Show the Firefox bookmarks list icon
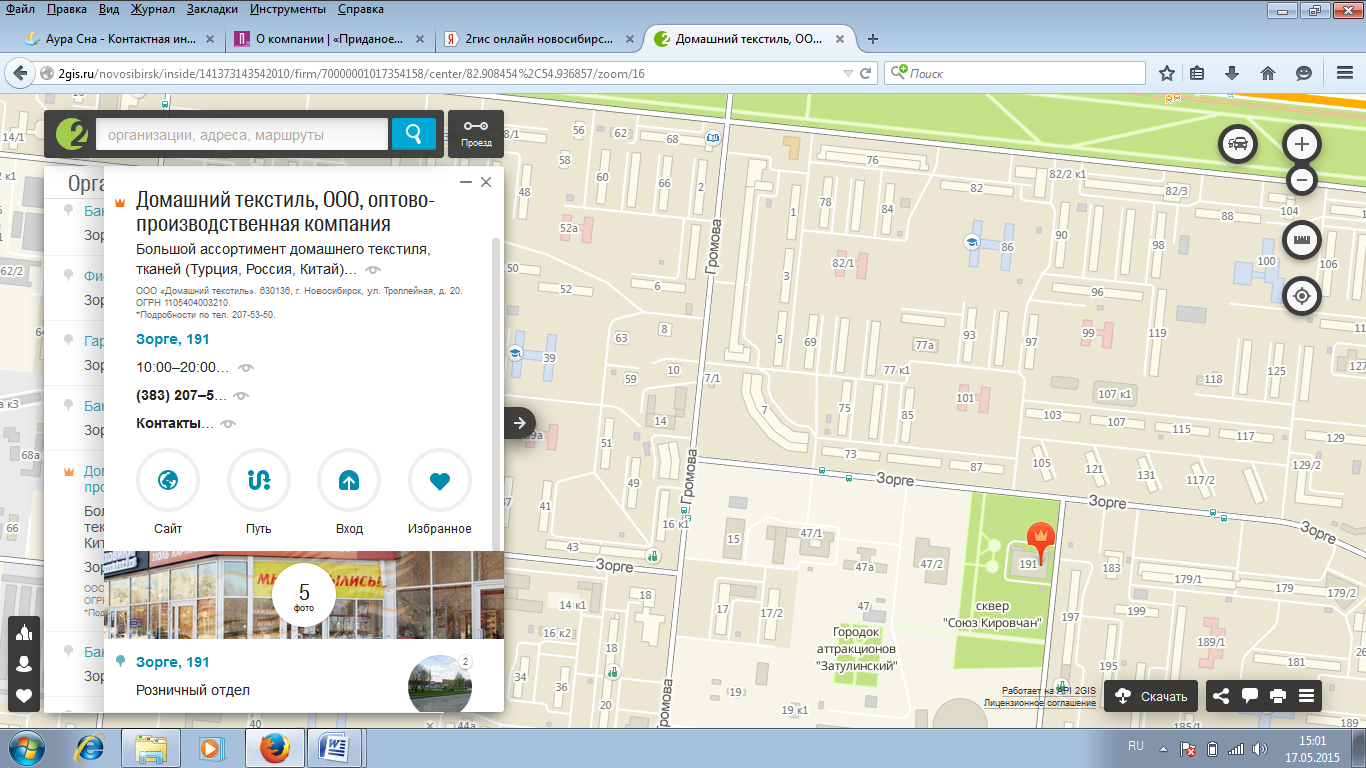The width and height of the screenshot is (1366, 768). point(1198,73)
